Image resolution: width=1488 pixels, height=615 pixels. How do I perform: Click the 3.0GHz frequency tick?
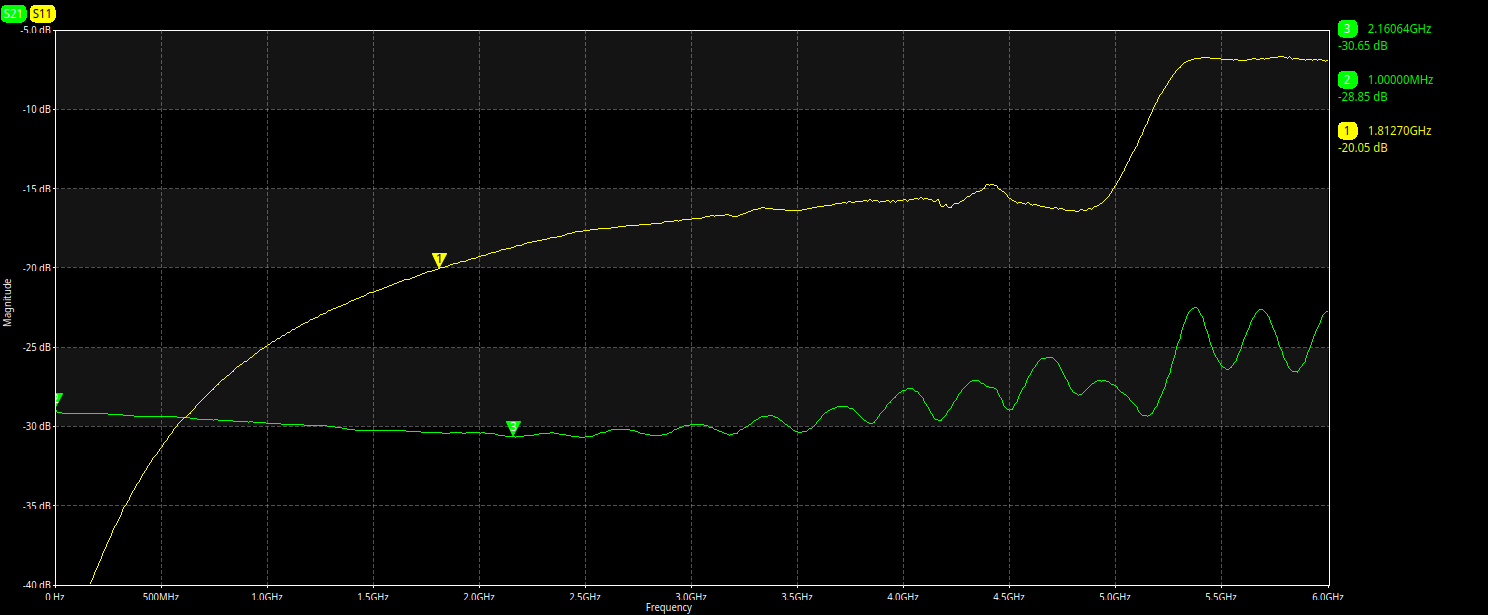[691, 596]
